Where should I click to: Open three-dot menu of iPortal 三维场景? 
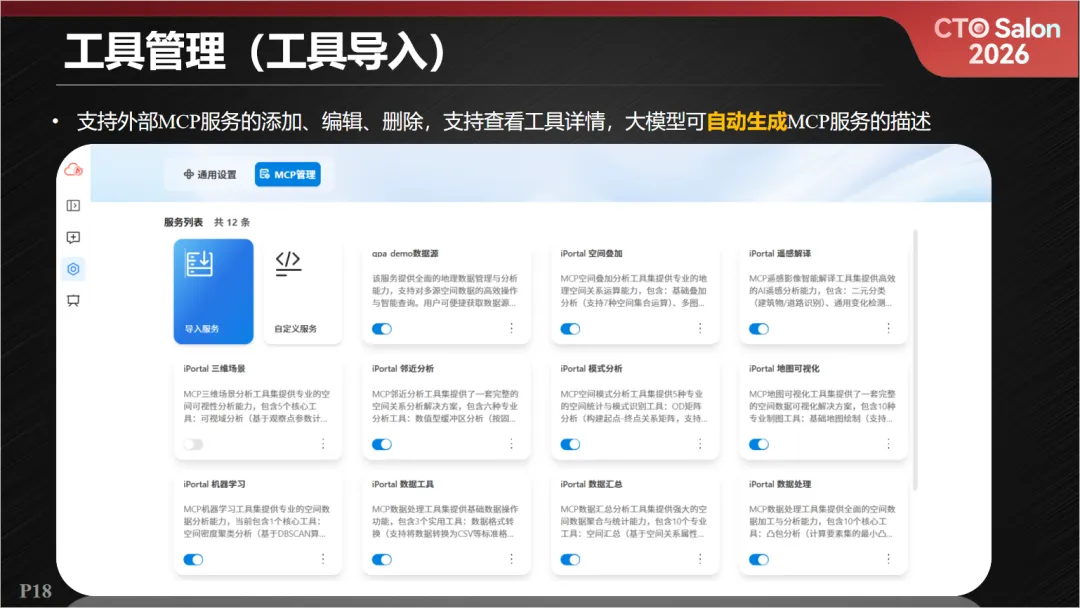pos(322,443)
